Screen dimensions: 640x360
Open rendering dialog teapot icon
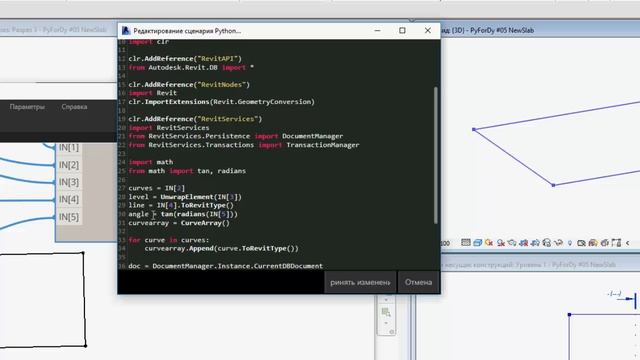click(x=512, y=243)
